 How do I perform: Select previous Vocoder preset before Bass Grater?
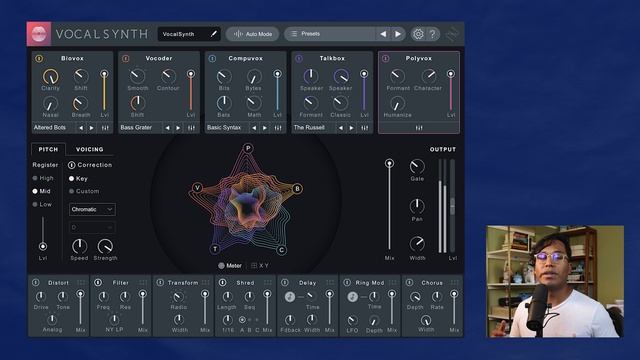coord(167,128)
